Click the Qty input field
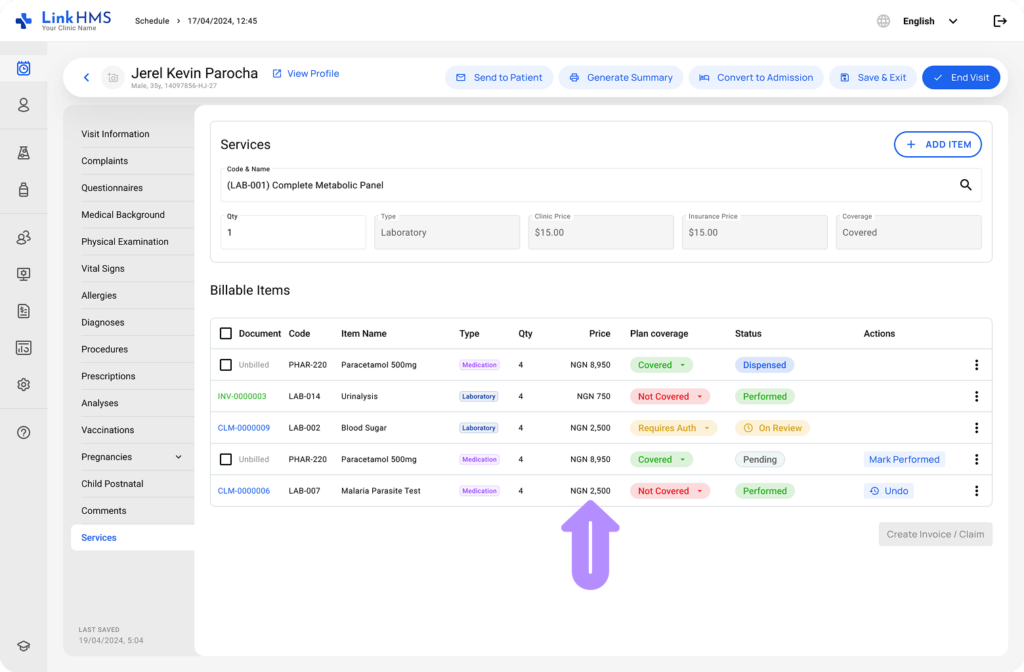The width and height of the screenshot is (1024, 672). click(x=293, y=232)
